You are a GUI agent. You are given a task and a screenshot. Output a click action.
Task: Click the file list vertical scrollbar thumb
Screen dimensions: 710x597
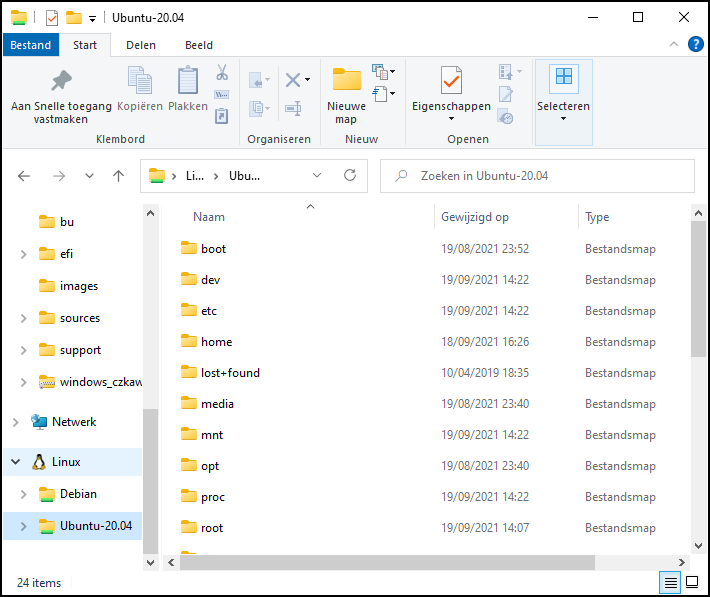tap(698, 289)
